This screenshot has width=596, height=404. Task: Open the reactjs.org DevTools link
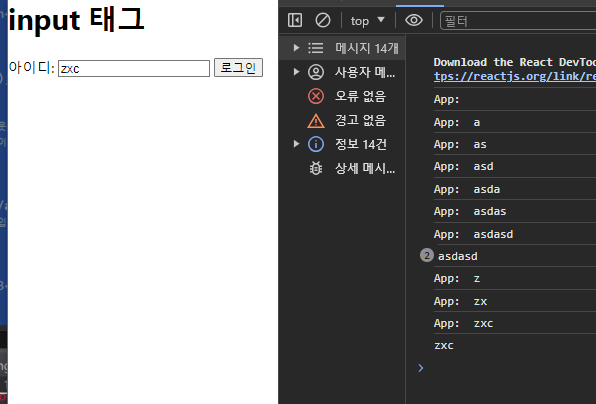click(x=515, y=76)
